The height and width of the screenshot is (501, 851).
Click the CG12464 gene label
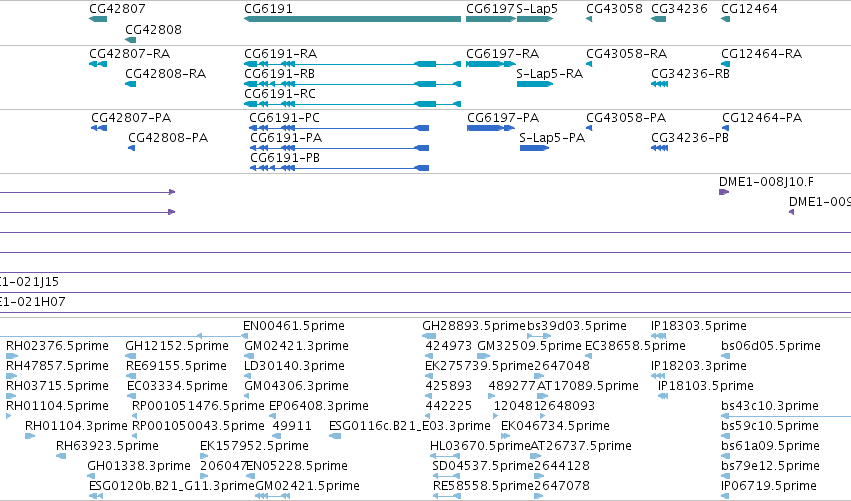[749, 9]
